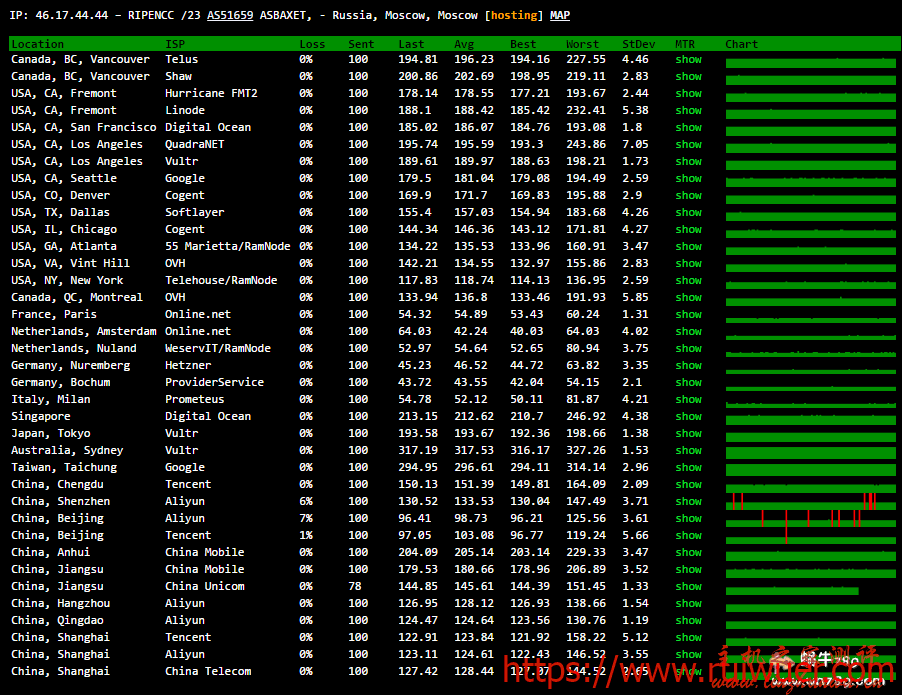Click the MAP link at top
Screen dimensions: 902x695
pos(560,16)
